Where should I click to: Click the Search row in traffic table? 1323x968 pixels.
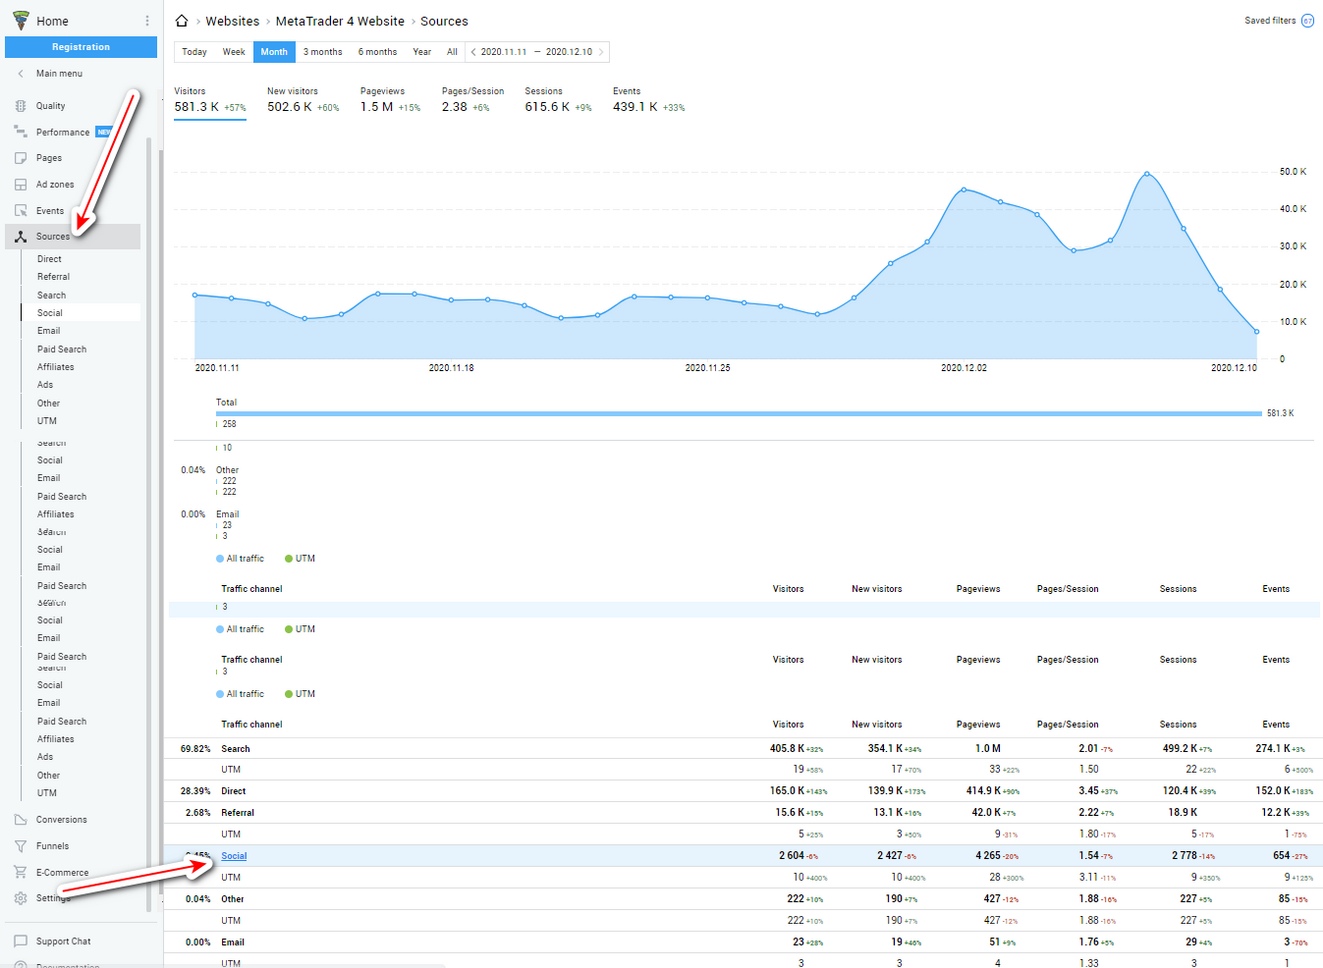743,749
